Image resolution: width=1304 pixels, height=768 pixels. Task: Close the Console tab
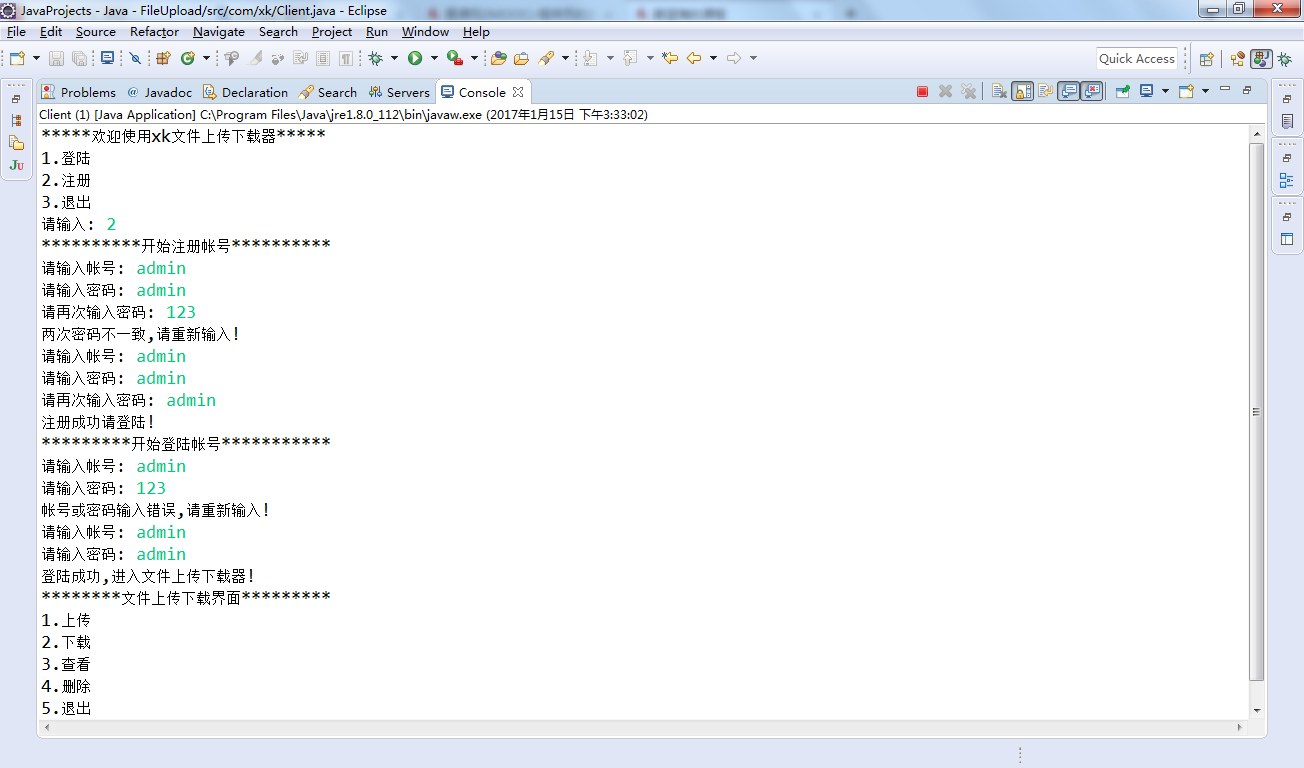click(x=518, y=92)
